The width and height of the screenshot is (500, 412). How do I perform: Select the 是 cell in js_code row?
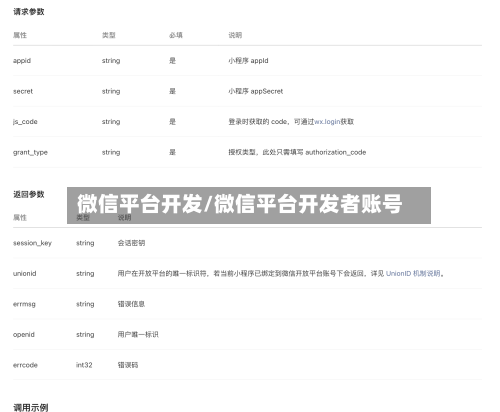point(172,122)
